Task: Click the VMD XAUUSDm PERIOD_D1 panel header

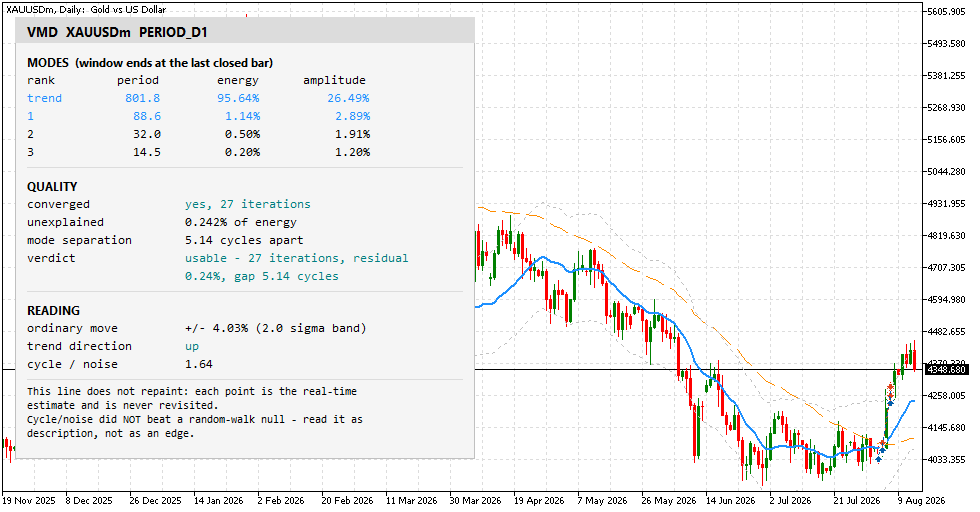Action: [x=245, y=32]
